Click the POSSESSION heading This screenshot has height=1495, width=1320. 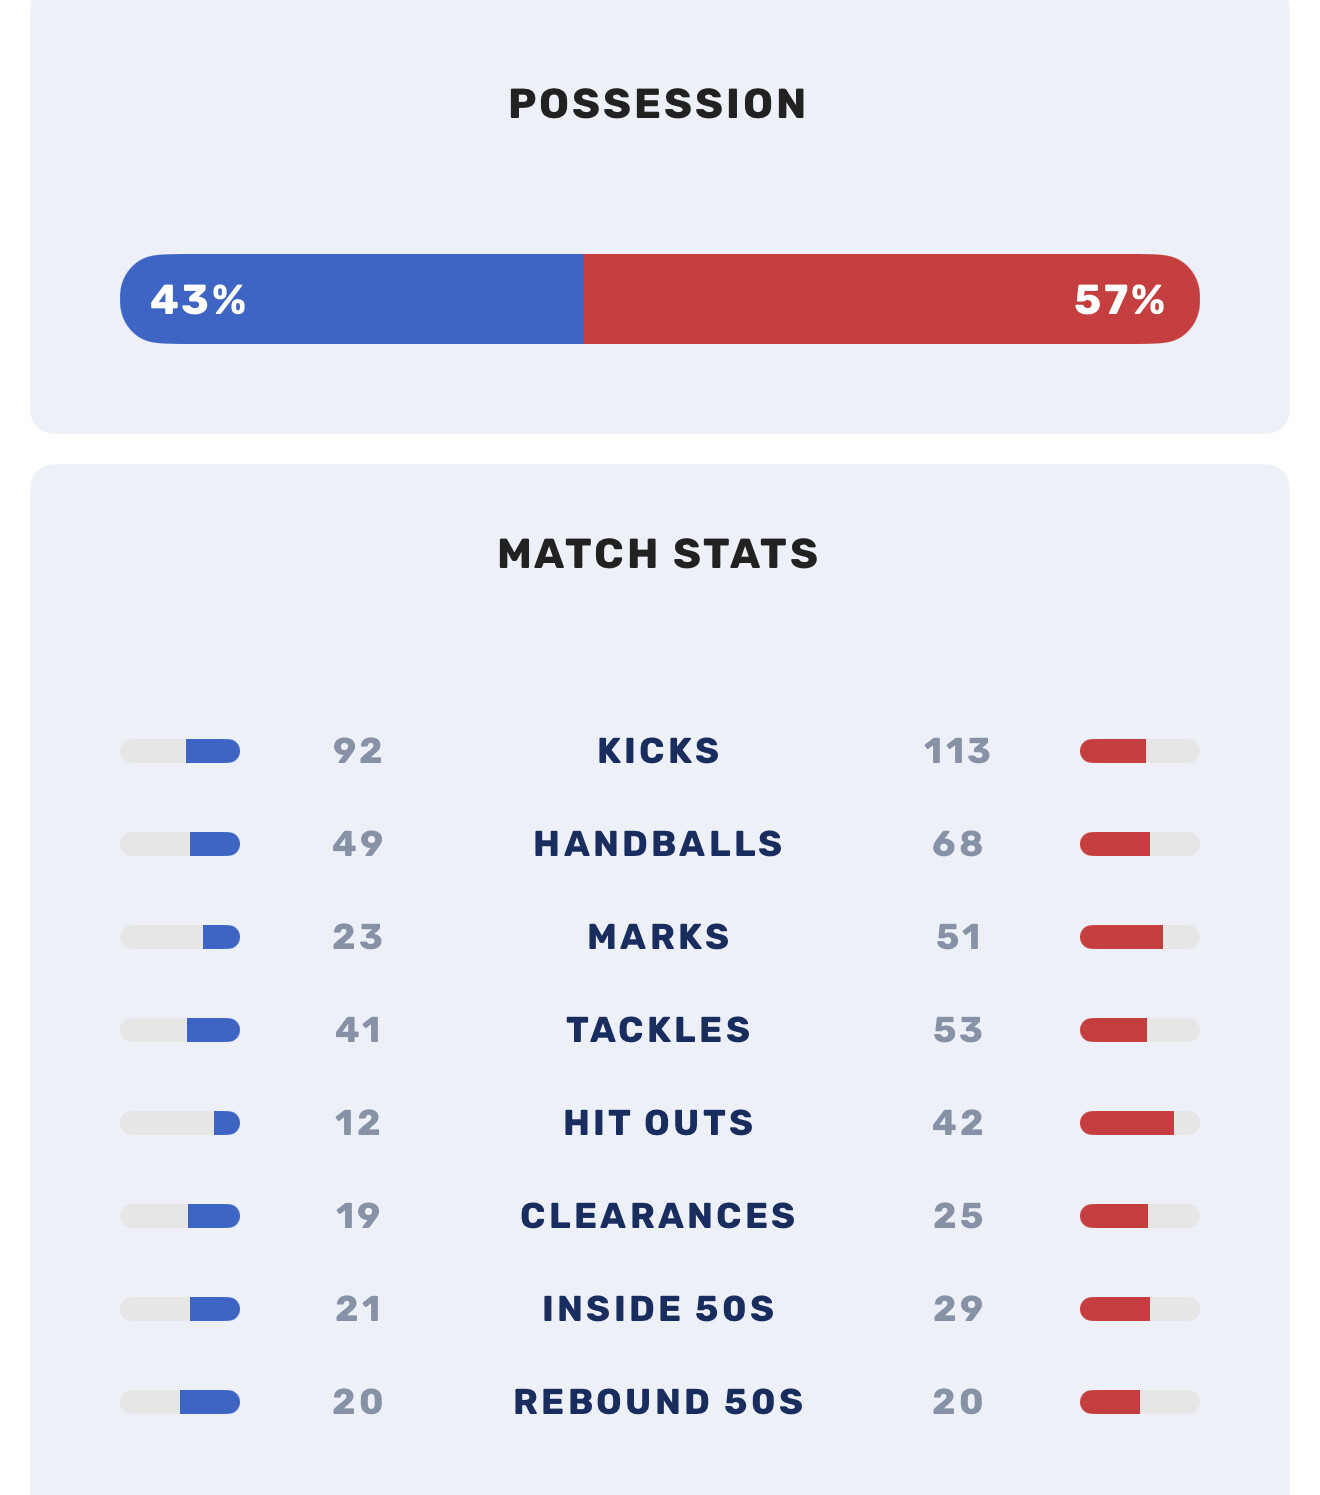tap(658, 104)
